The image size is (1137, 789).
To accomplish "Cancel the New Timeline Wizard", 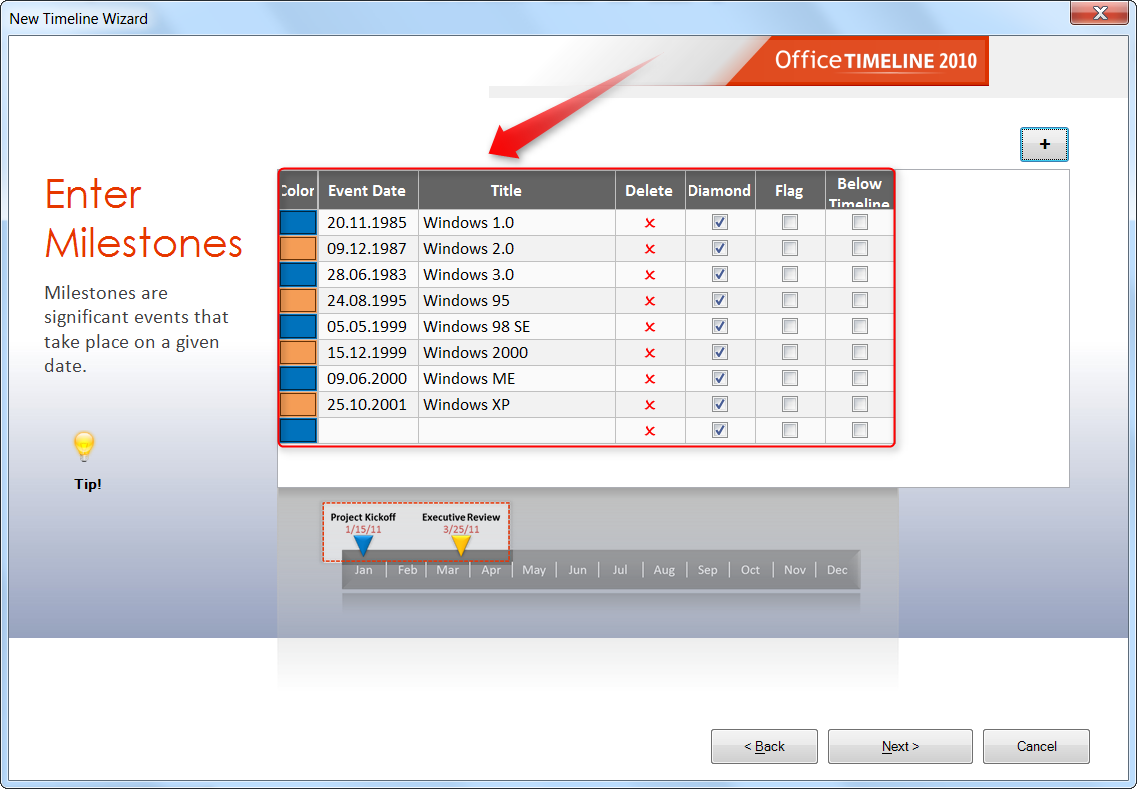I will click(x=1036, y=746).
